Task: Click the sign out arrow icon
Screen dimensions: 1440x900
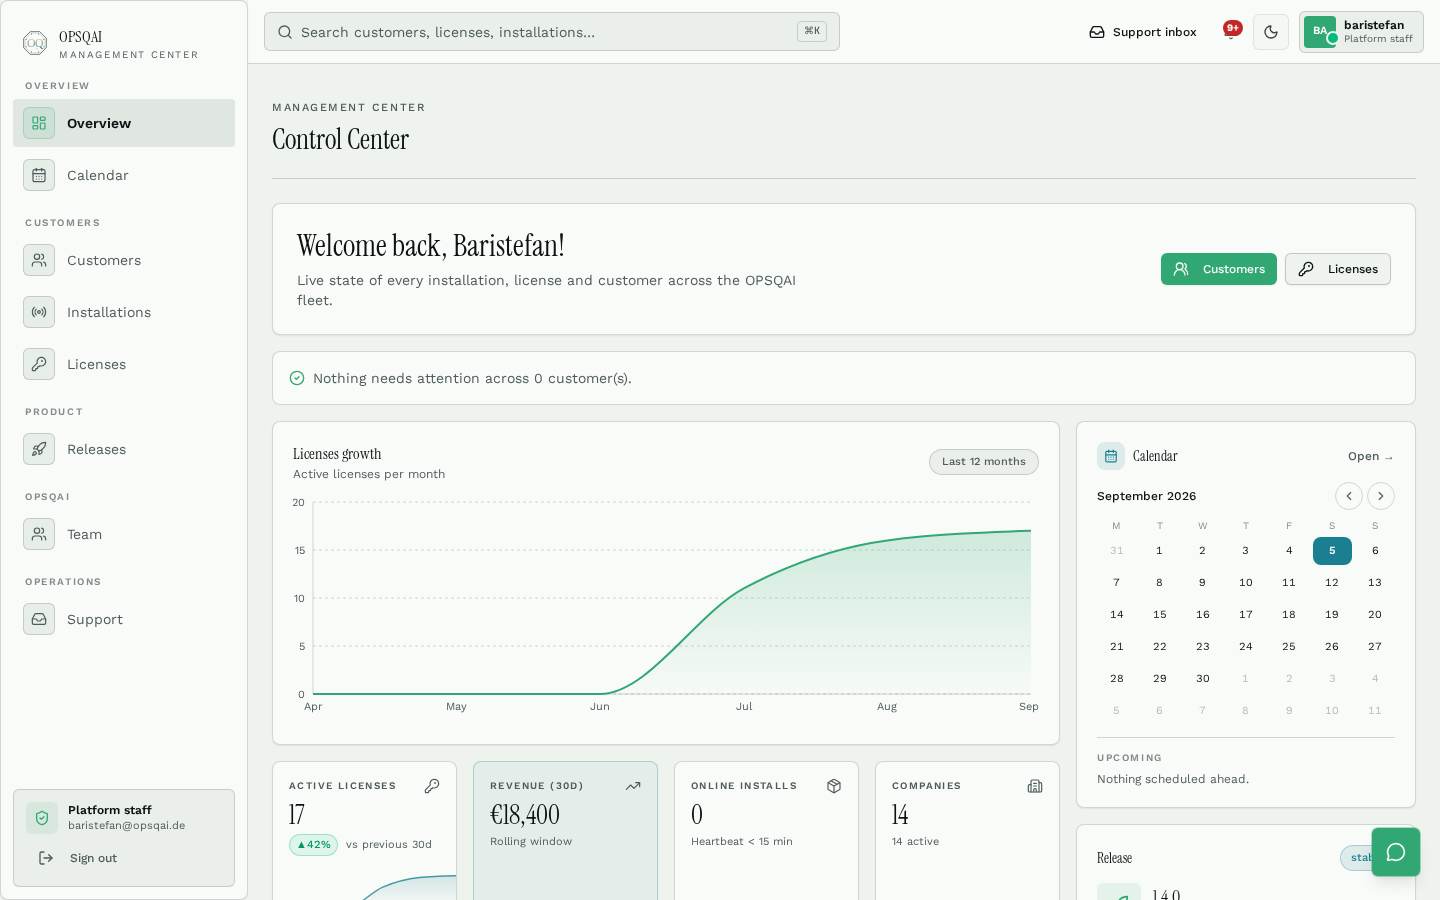Action: (x=46, y=858)
